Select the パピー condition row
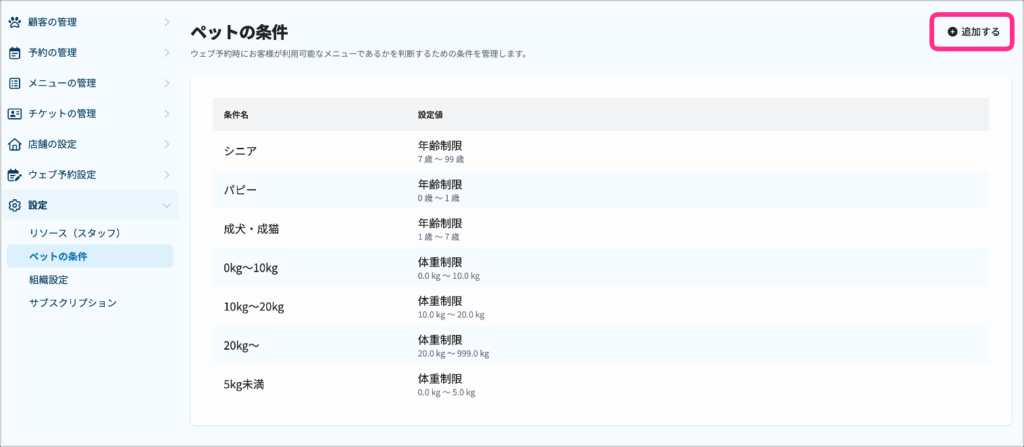Screen dimensions: 1024x447 (601, 190)
